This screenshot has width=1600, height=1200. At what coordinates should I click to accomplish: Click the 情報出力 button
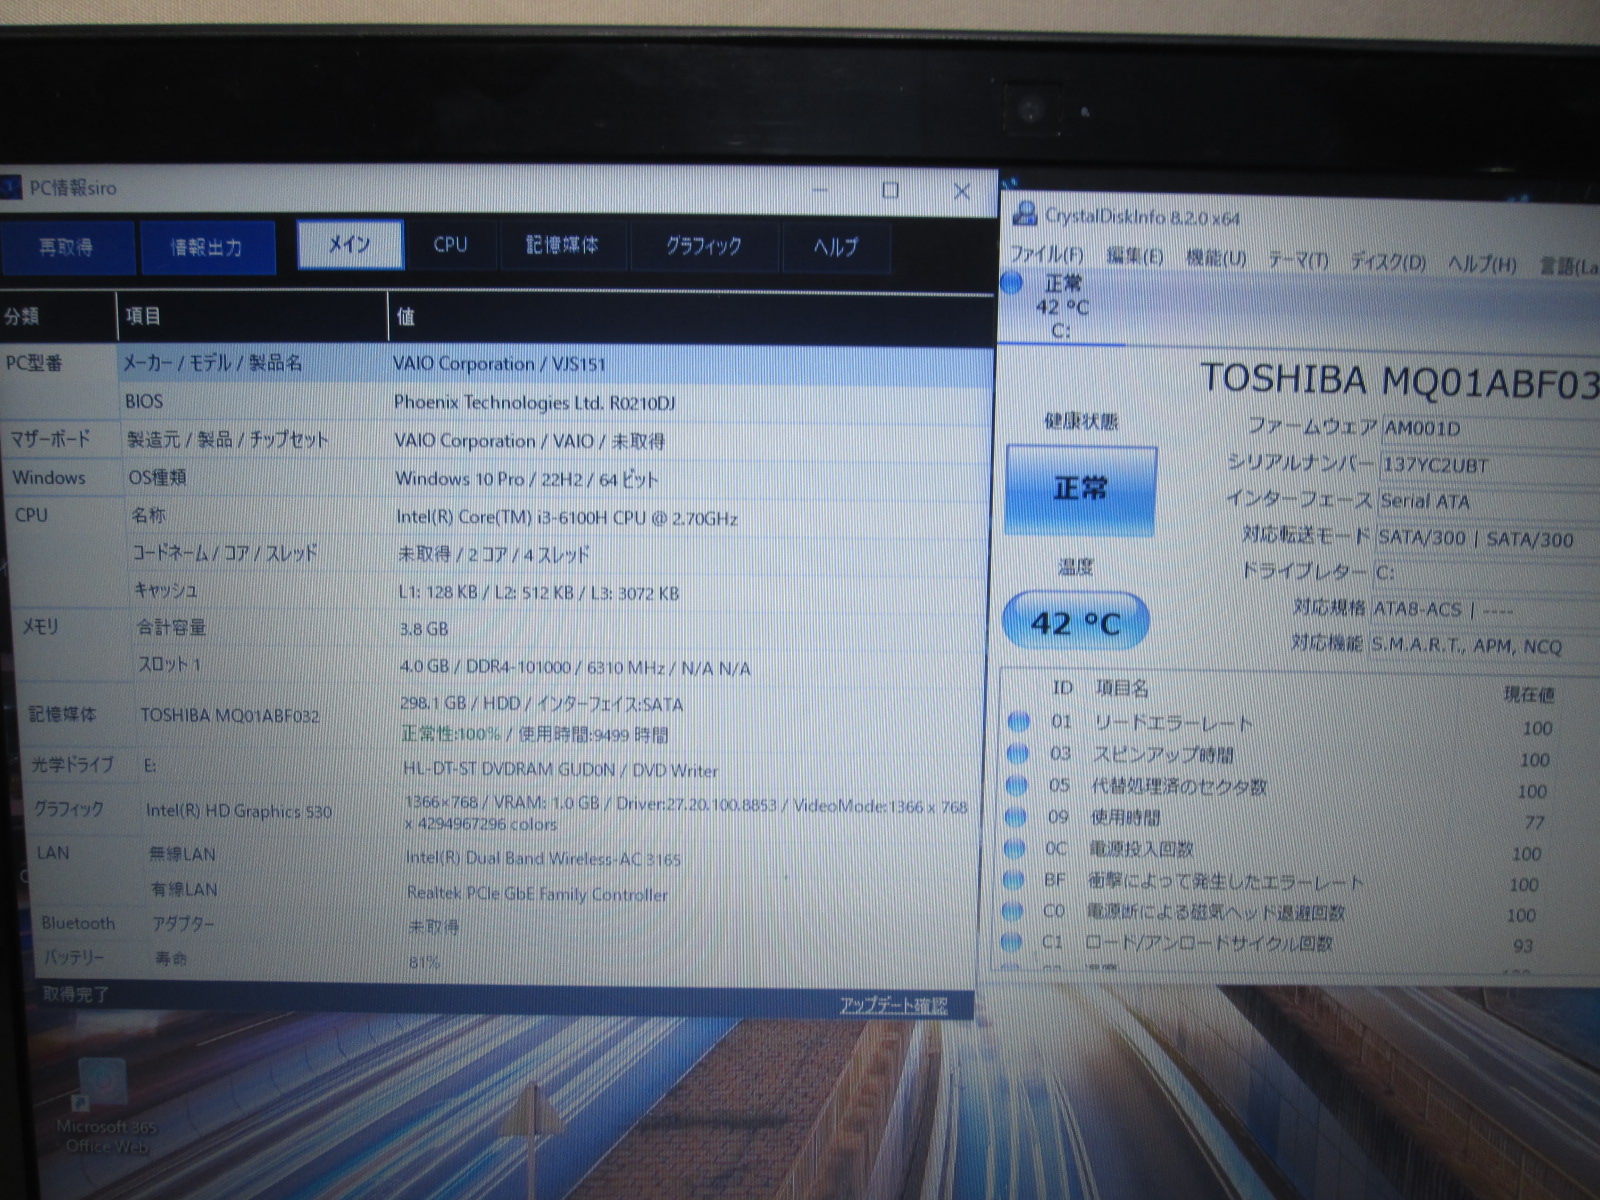point(207,247)
